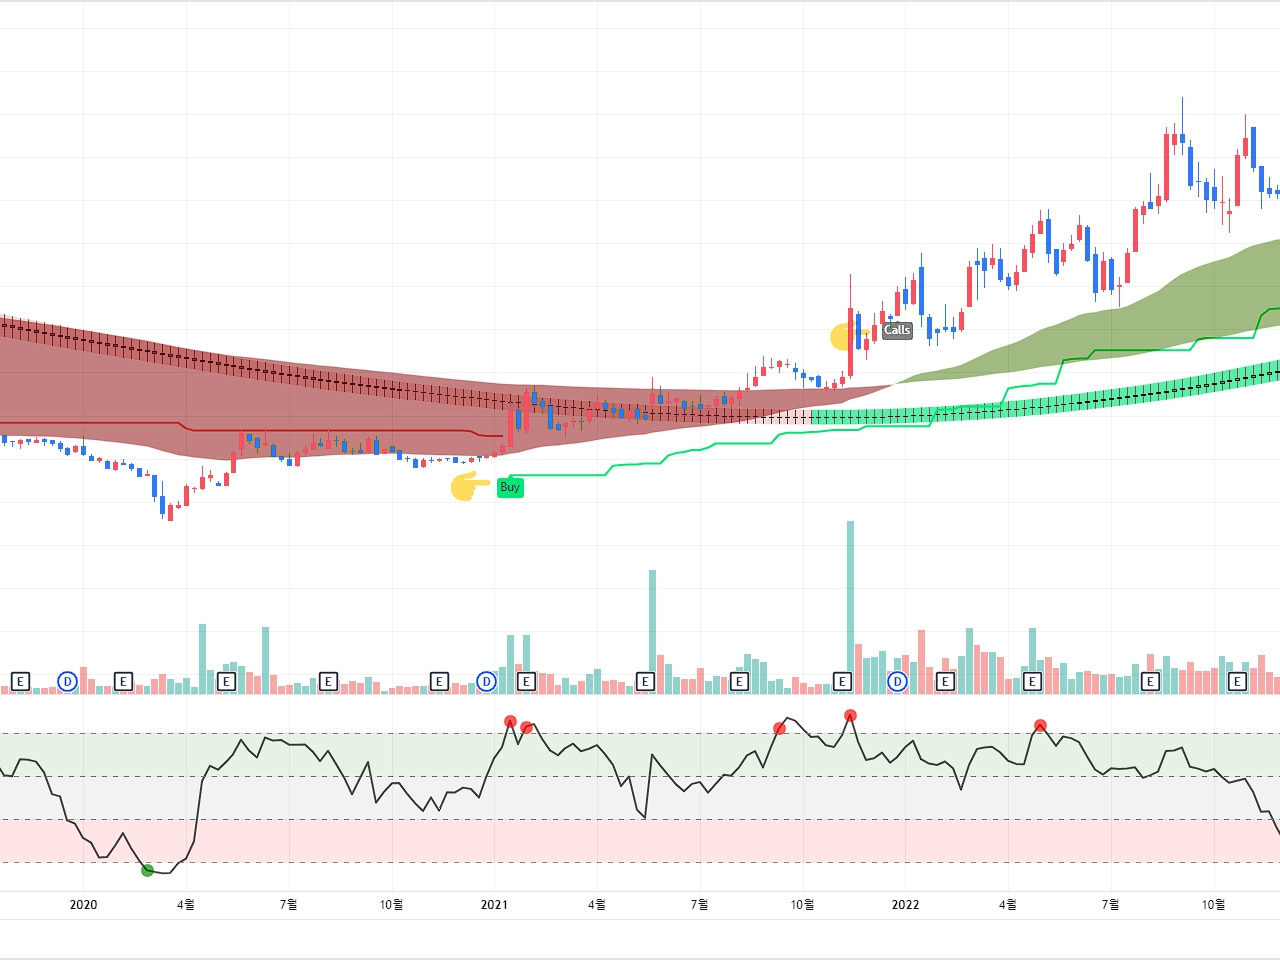Click the tall volume spike in May 2021
1280x960 pixels.
(x=652, y=631)
